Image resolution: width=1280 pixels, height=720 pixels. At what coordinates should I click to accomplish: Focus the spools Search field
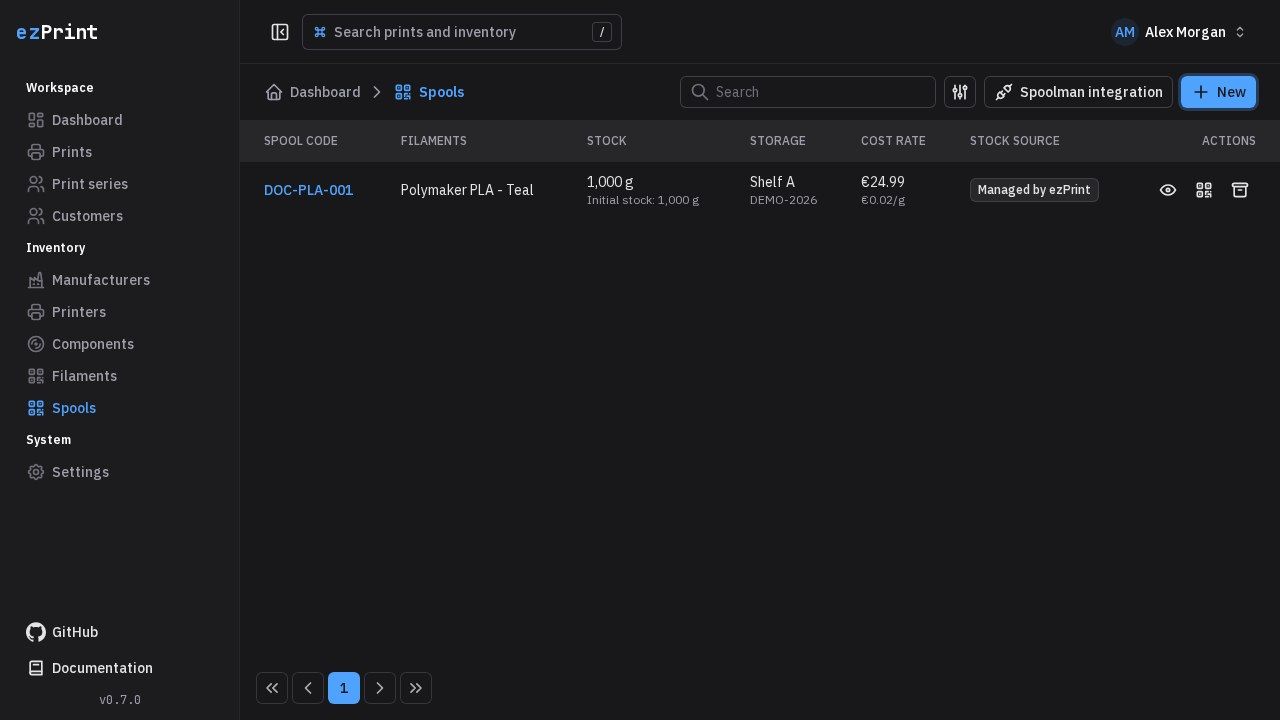[808, 92]
